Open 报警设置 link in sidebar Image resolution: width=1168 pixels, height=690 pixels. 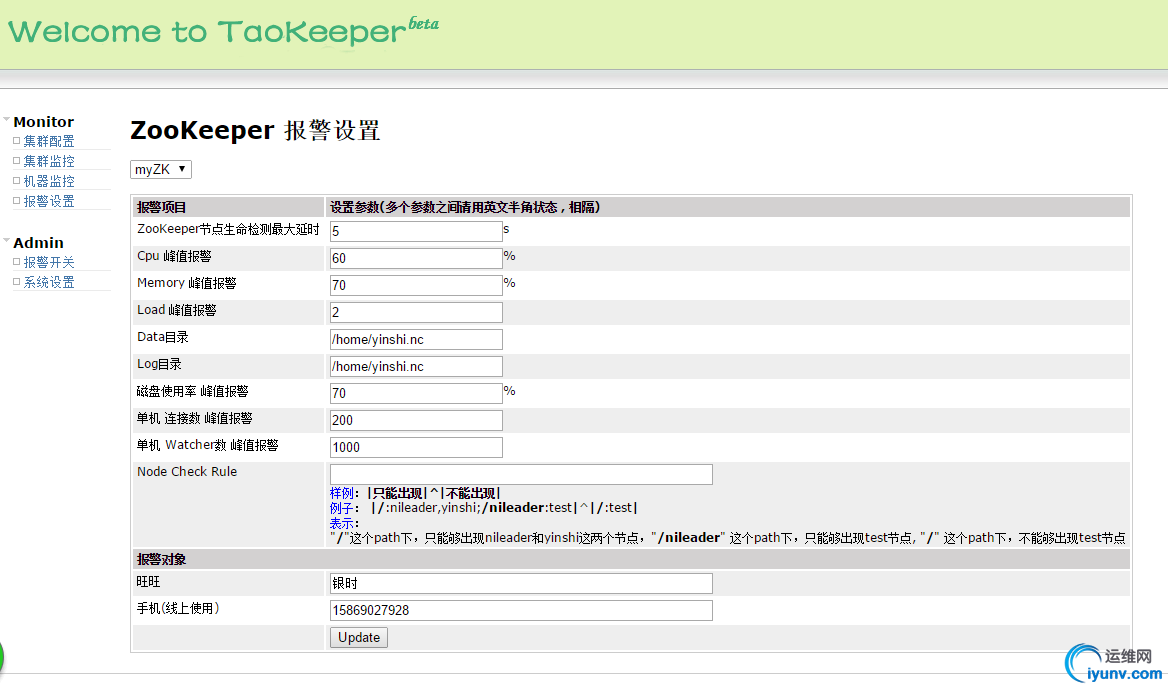click(48, 201)
